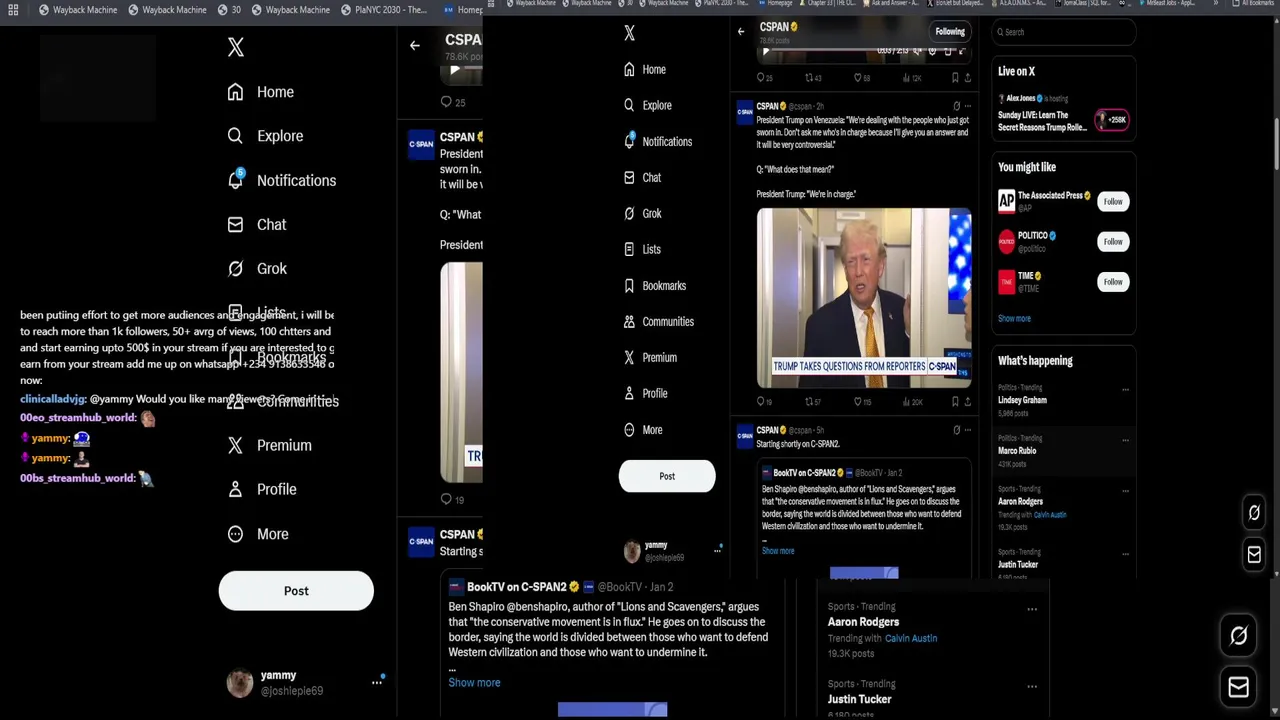Screen dimensions: 1280x720
Task: Enter fullscreen on the CSPAN video player
Action: pyautogui.click(x=962, y=51)
